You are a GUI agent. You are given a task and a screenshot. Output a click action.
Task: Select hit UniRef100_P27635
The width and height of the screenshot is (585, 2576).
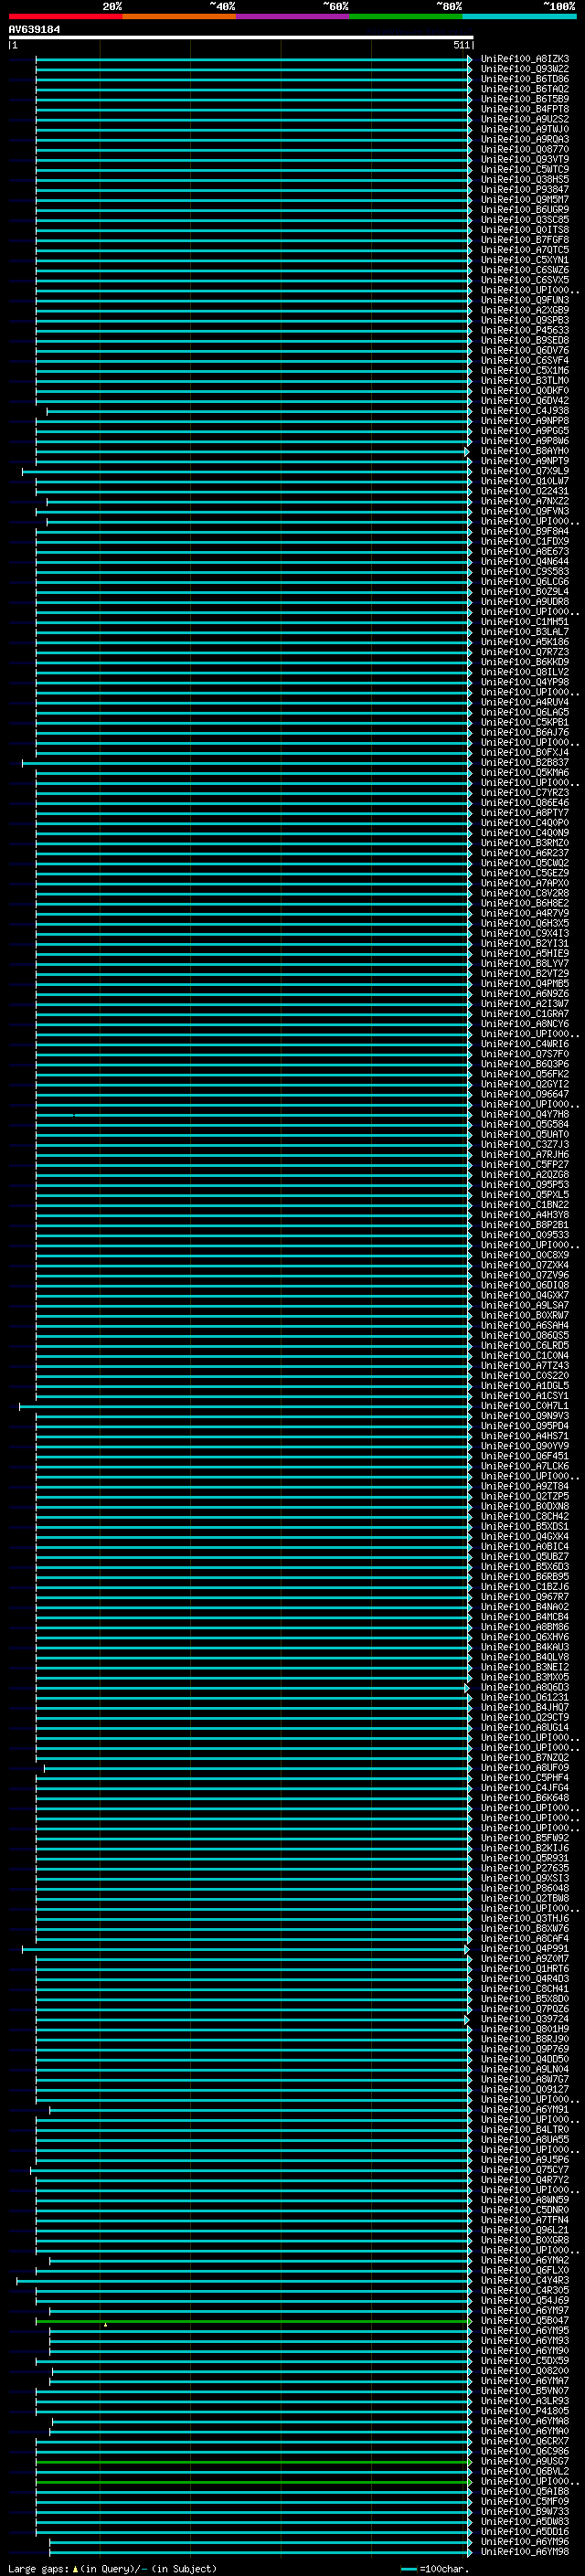[x=525, y=1868]
